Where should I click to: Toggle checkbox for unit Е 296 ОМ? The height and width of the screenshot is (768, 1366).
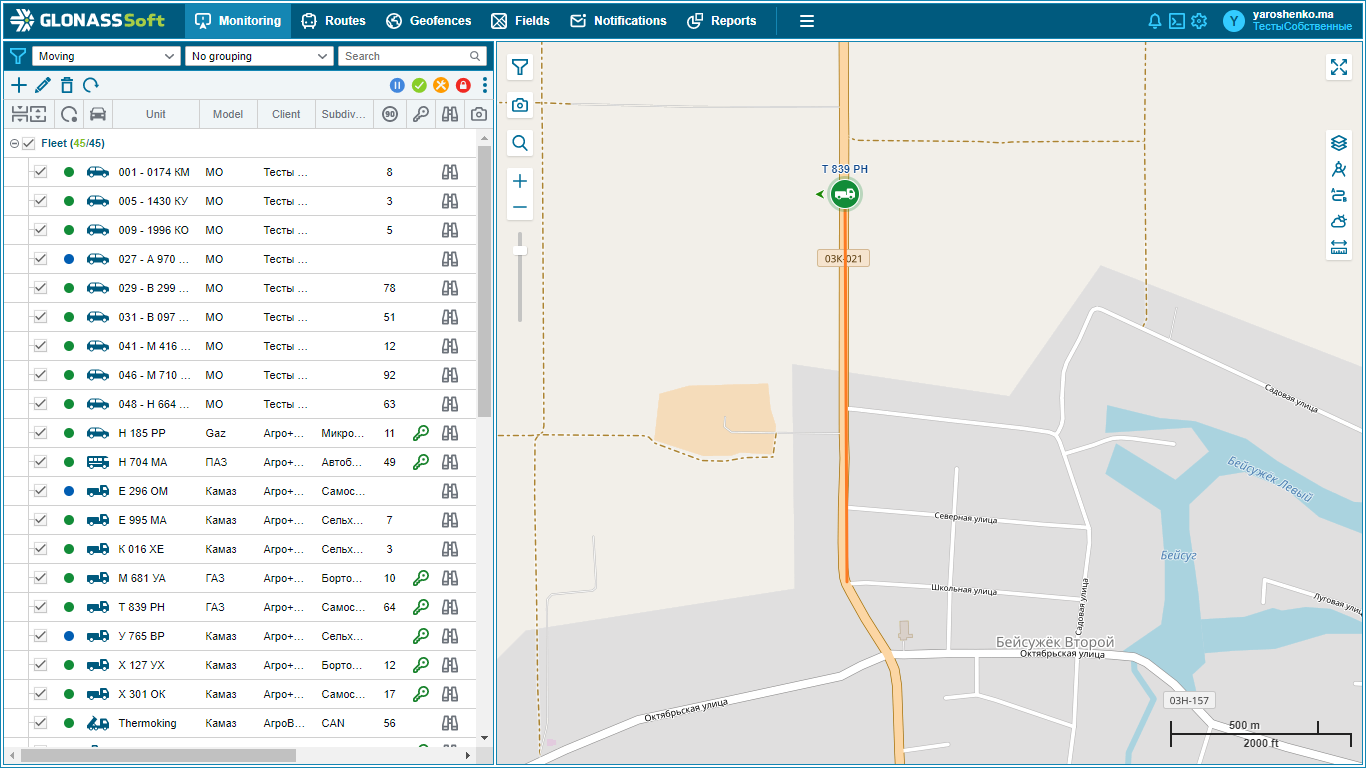pyautogui.click(x=41, y=491)
